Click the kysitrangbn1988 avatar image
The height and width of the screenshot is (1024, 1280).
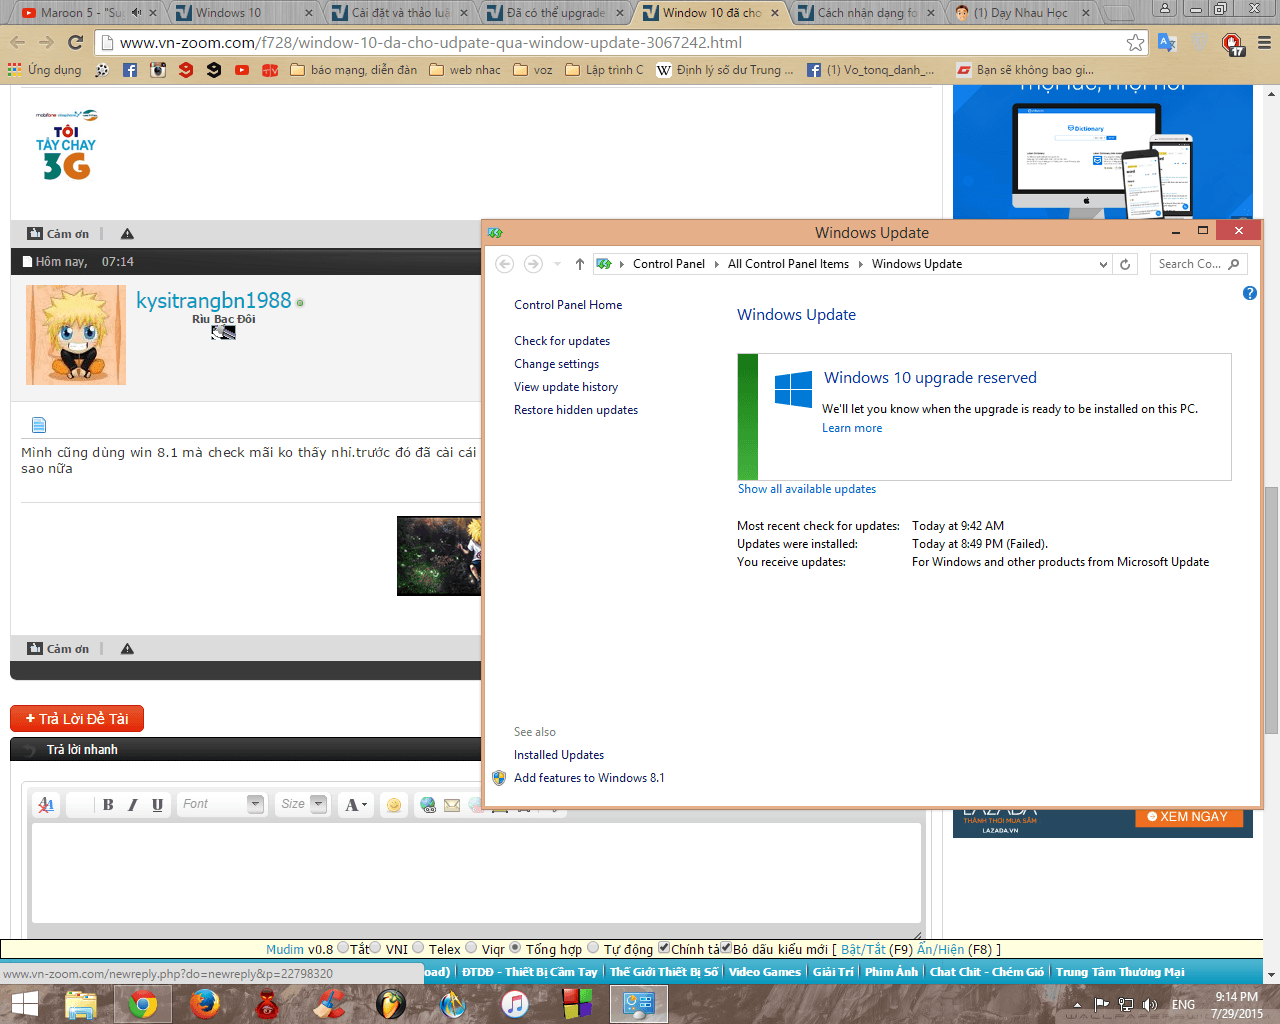76,335
